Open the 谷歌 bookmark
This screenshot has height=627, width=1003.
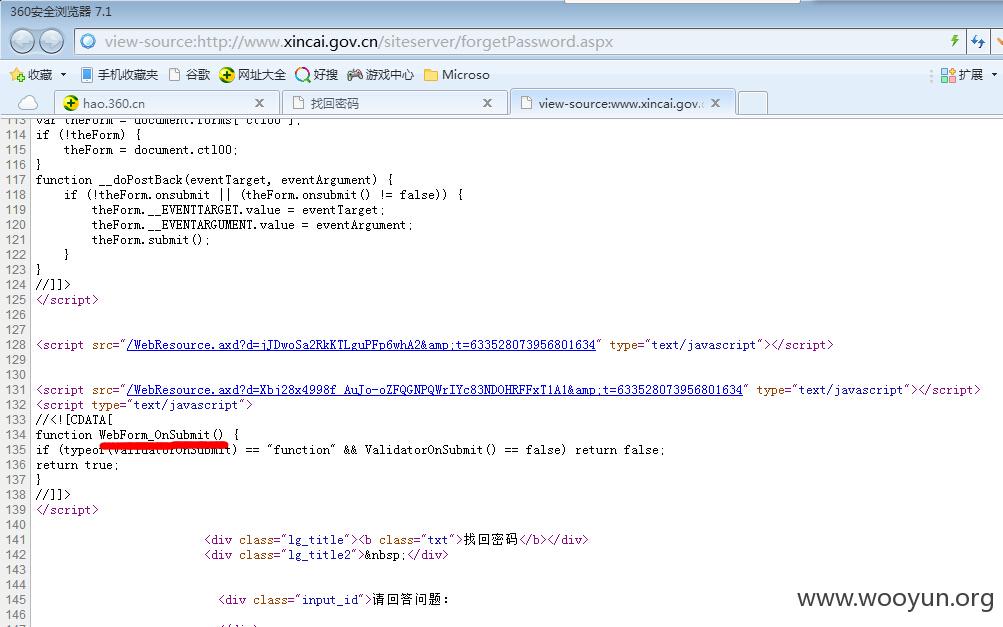click(189, 75)
